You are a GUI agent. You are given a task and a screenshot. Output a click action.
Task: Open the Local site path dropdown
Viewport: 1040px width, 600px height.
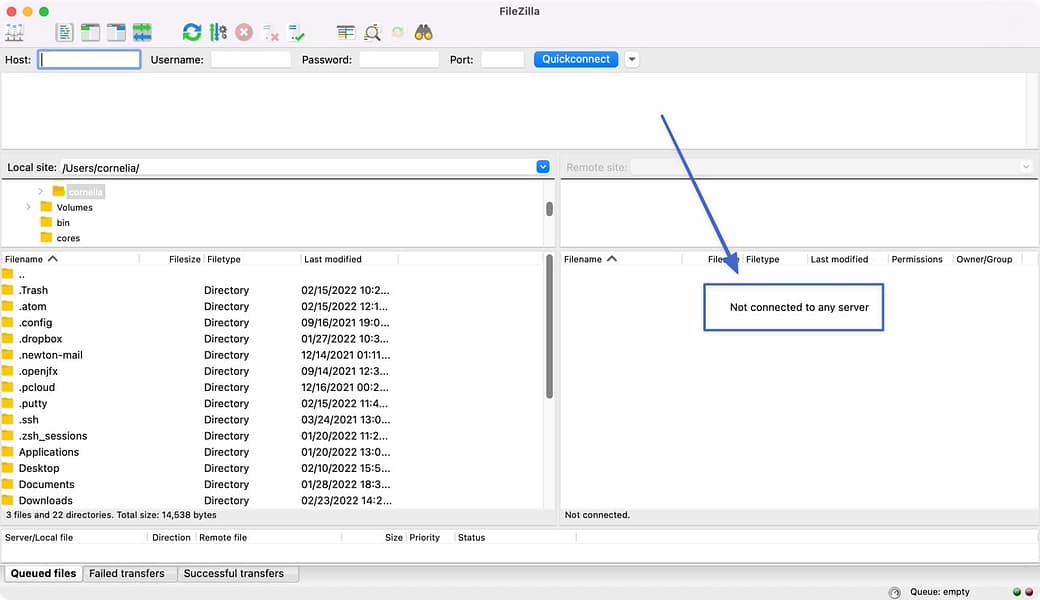(x=543, y=167)
